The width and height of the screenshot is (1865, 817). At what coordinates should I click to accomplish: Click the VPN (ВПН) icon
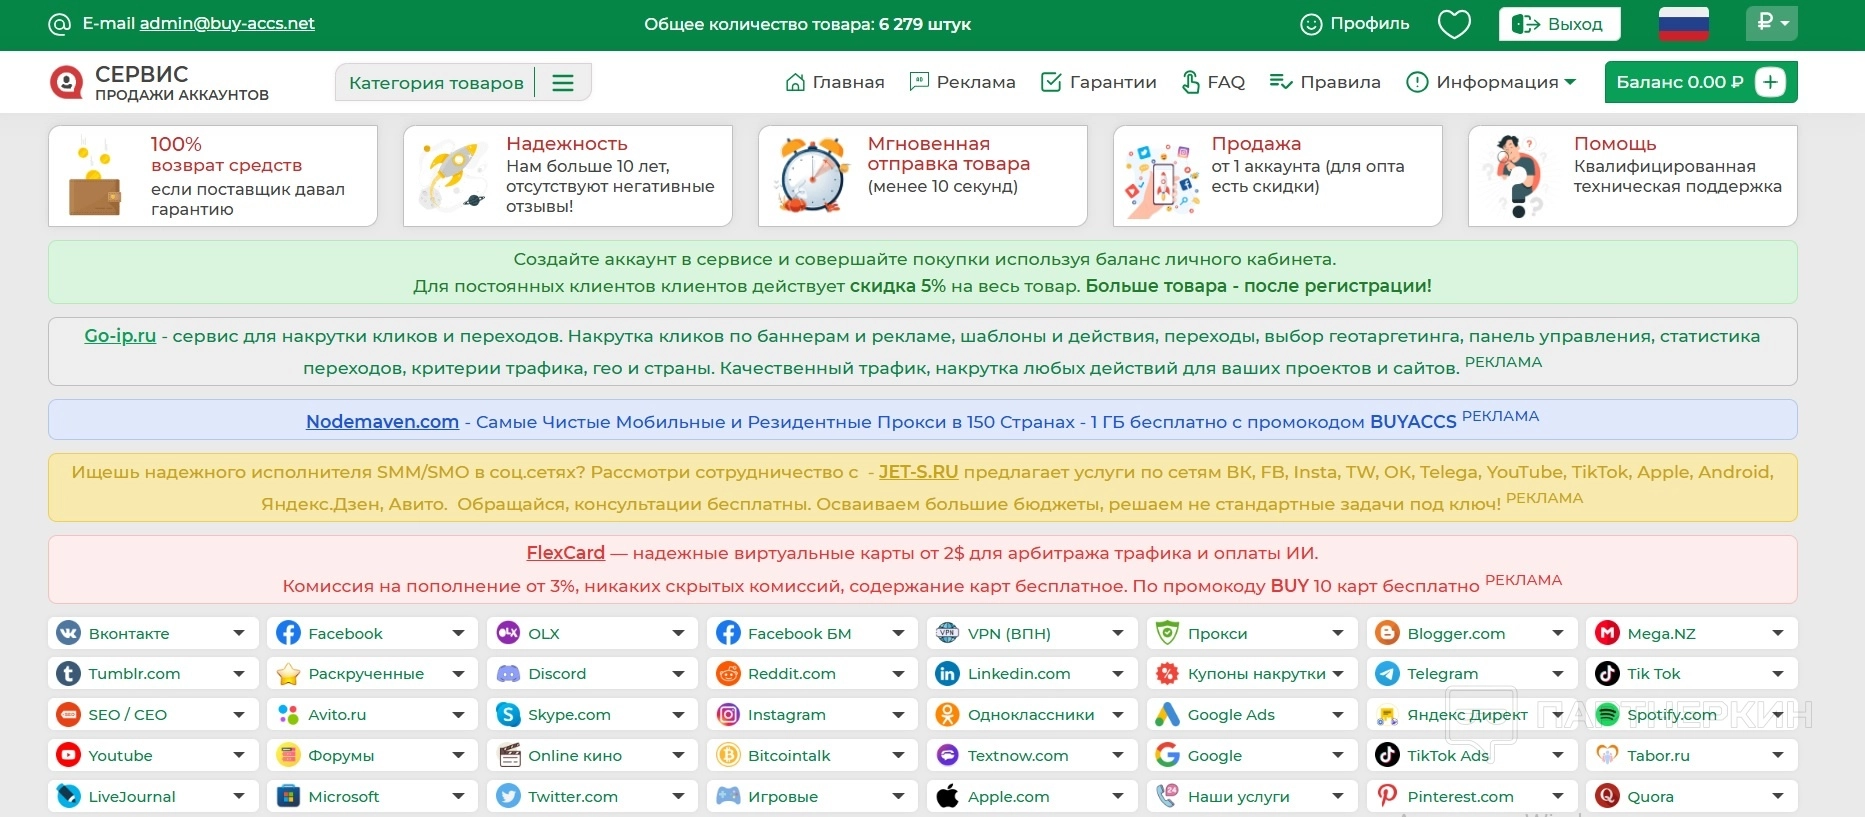pyautogui.click(x=947, y=633)
